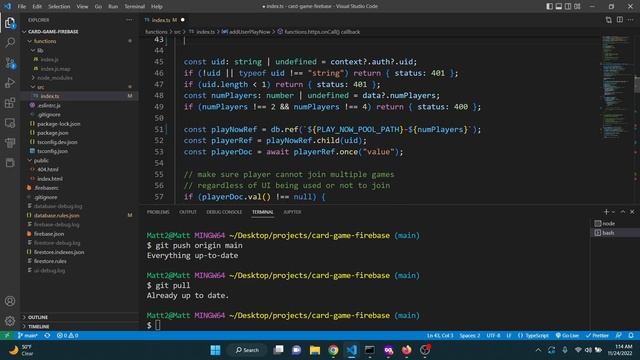This screenshot has width=640, height=360.
Task: Open the notifications bell in status bar
Action: tap(631, 336)
